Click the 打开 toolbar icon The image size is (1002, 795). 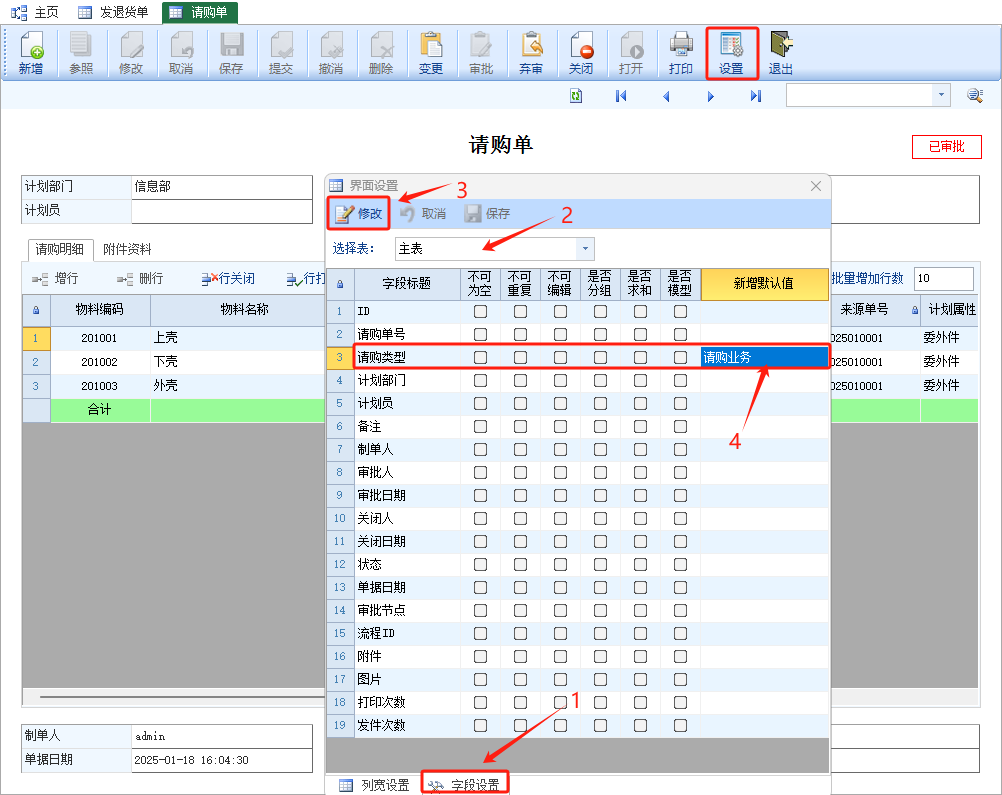pos(631,53)
